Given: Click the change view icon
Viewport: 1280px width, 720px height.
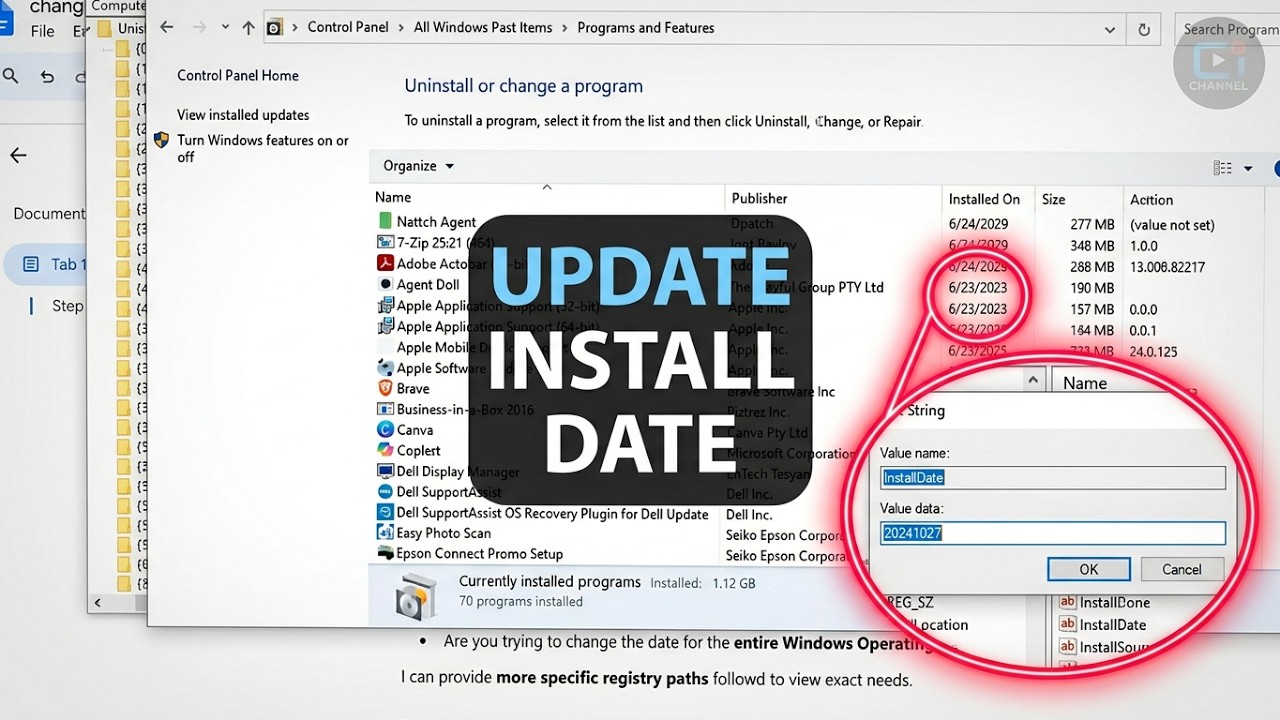Looking at the screenshot, I should (x=1222, y=168).
